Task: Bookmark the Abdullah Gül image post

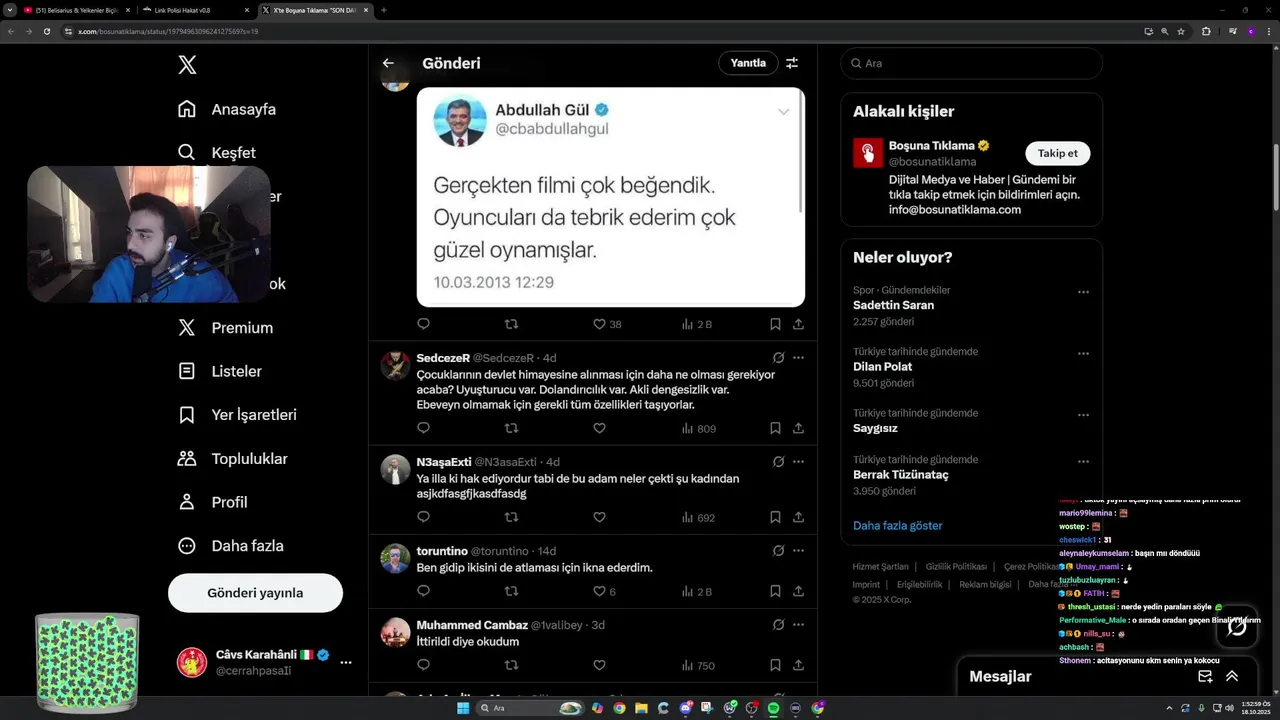Action: [775, 324]
